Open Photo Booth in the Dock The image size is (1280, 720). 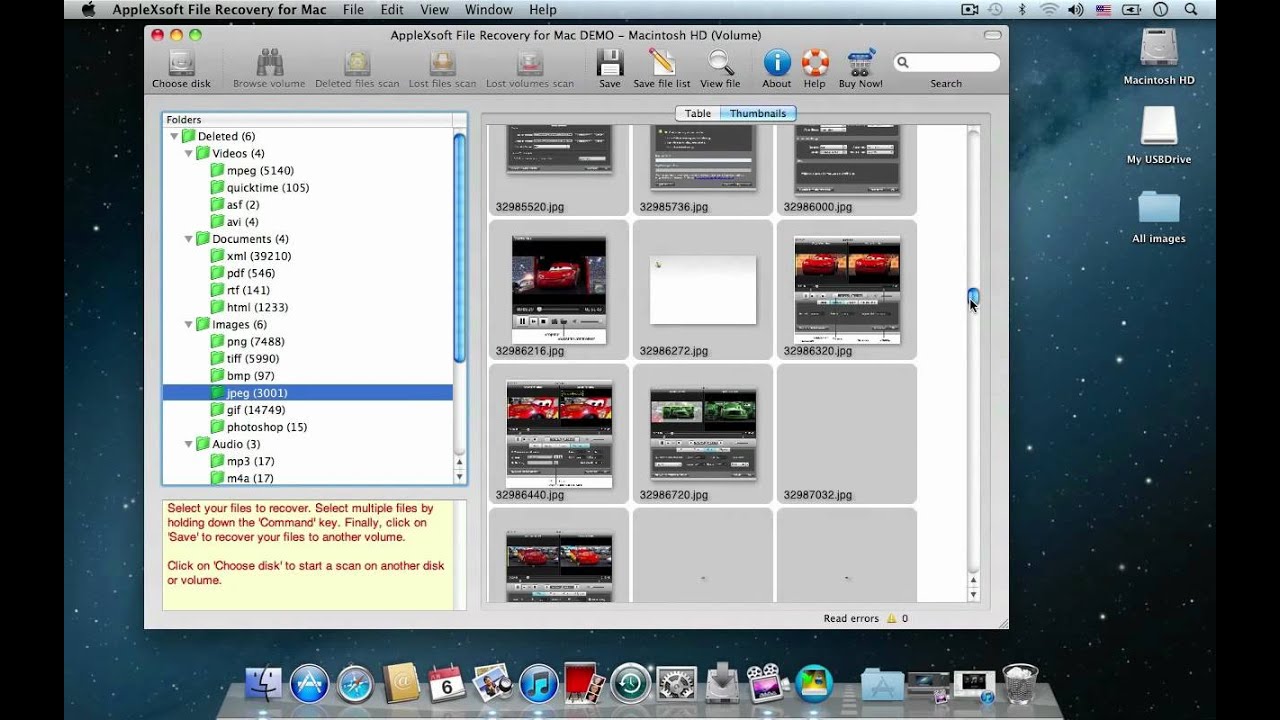point(584,684)
